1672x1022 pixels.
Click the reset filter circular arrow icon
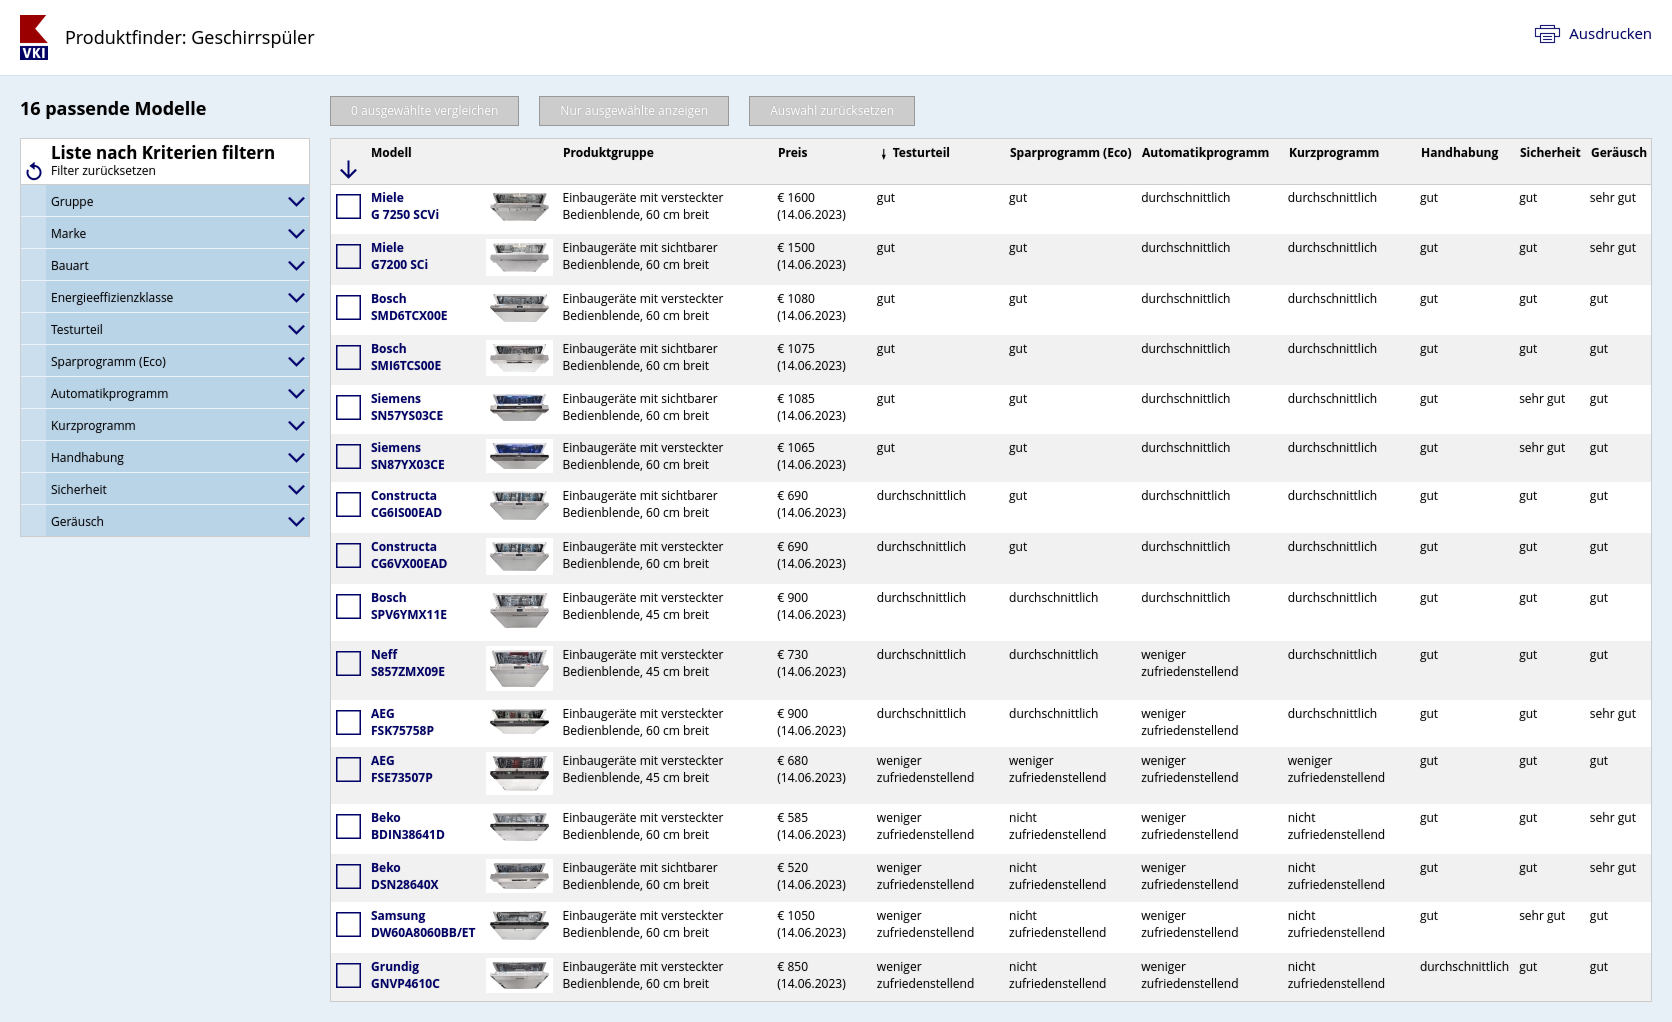[34, 171]
